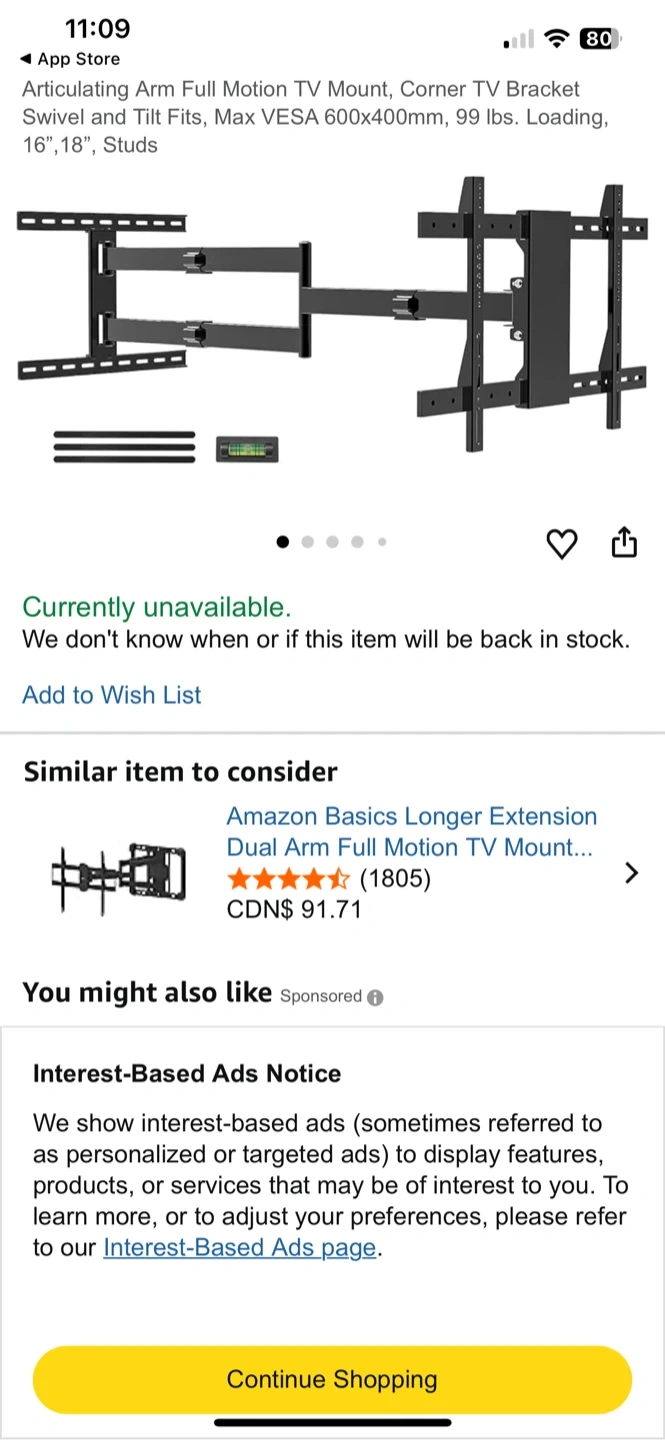Click Add to Wish List link
Screen dimensions: 665x1440
pos(112,695)
